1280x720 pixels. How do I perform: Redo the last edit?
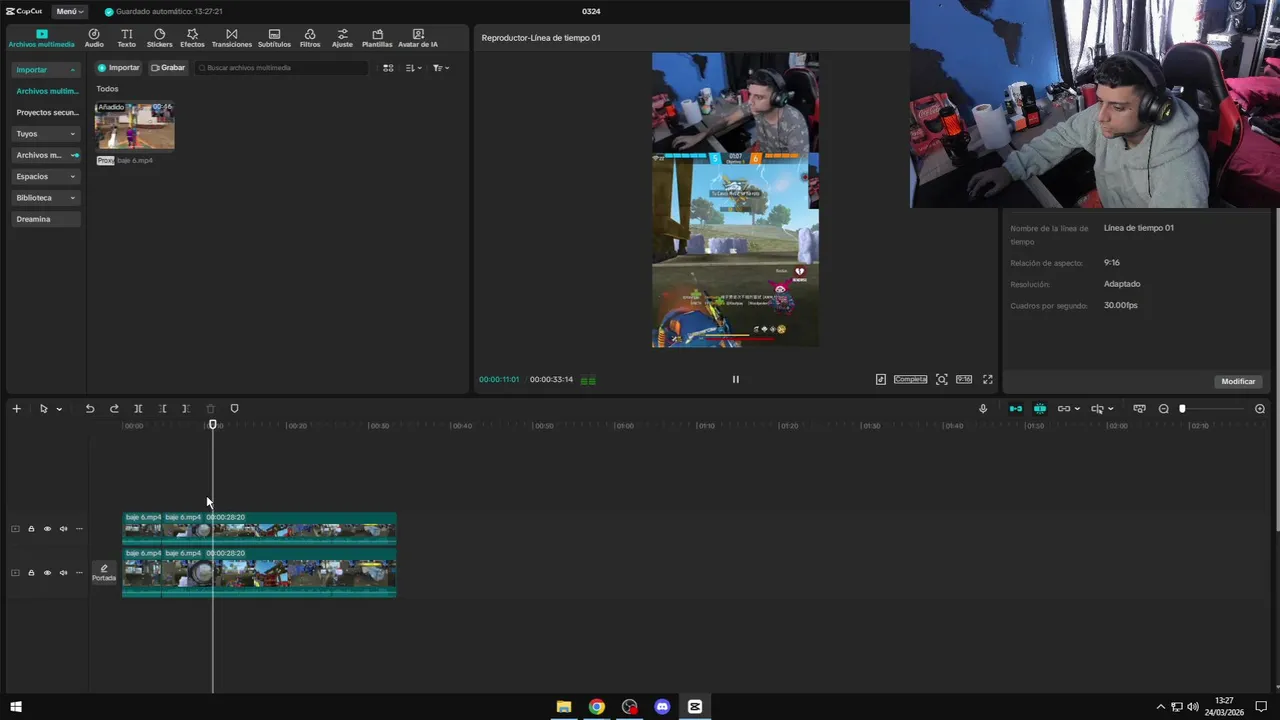click(114, 408)
